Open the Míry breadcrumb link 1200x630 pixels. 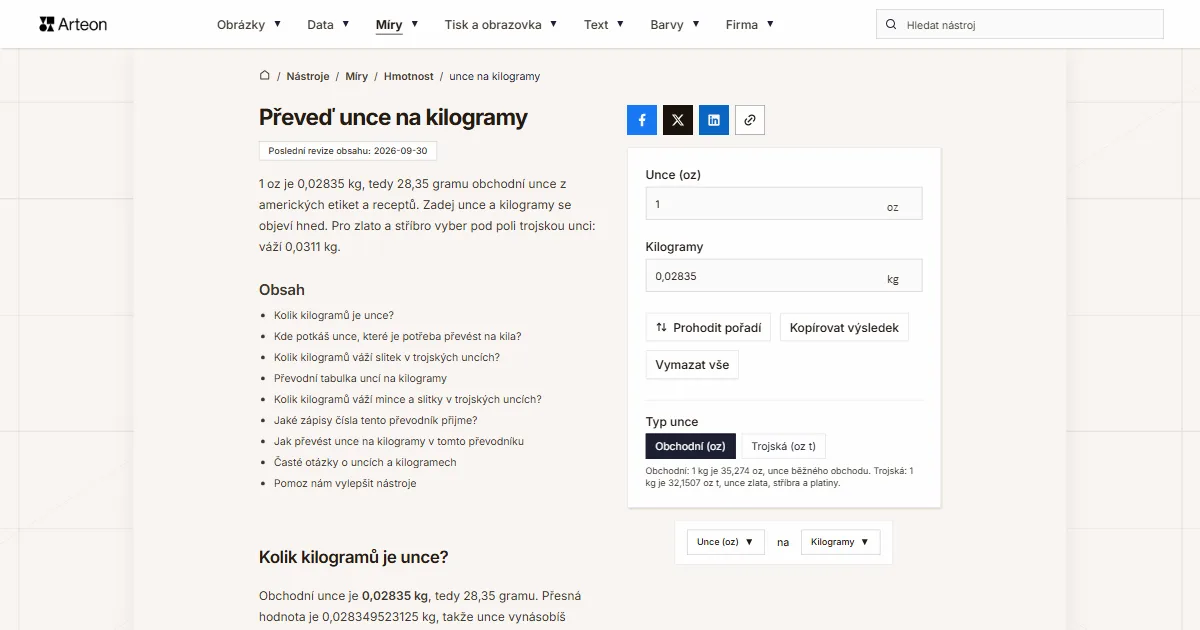[x=357, y=76]
